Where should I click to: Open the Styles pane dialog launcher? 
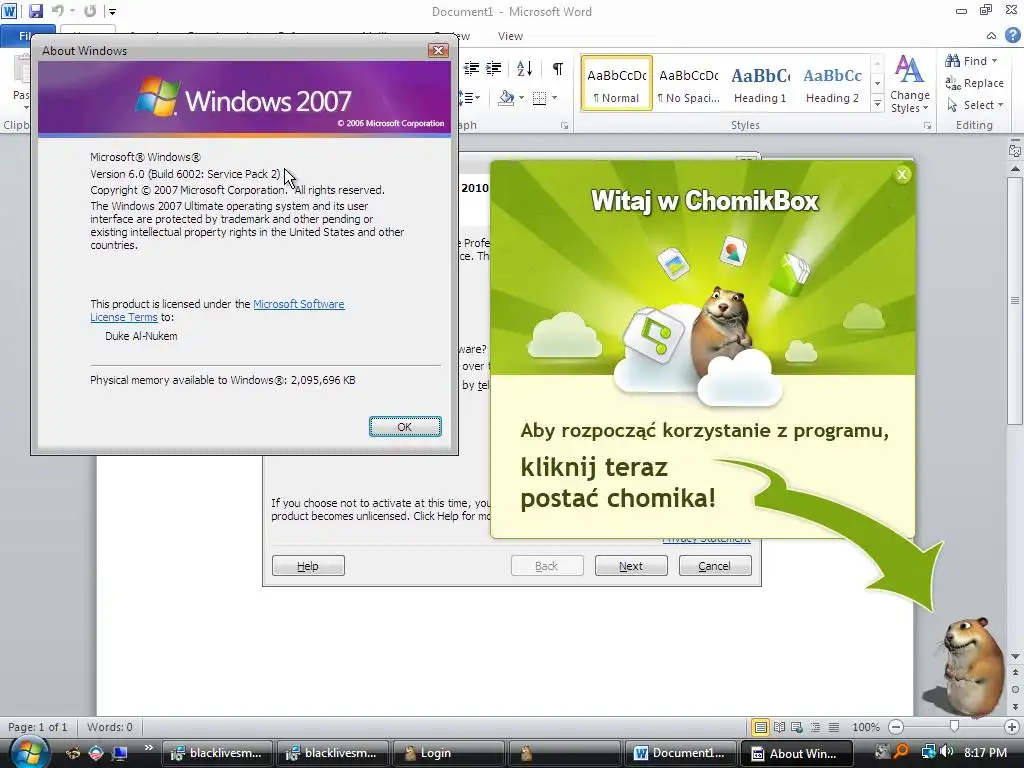click(x=927, y=125)
